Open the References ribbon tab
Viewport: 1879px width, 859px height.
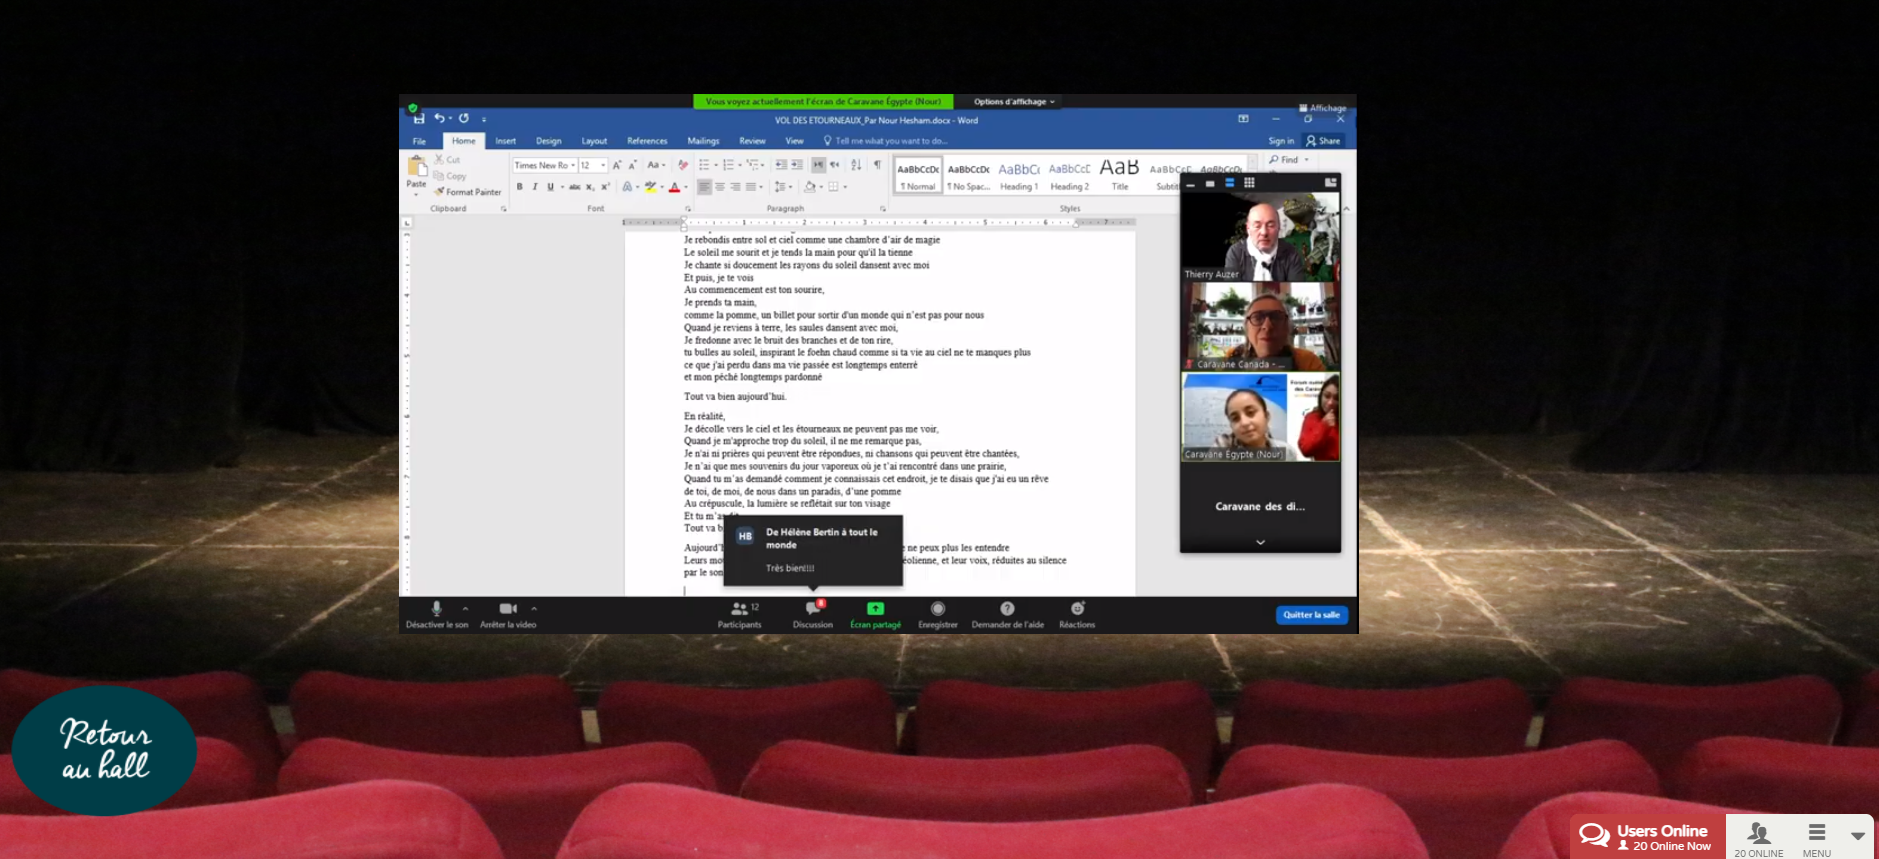pyautogui.click(x=647, y=141)
